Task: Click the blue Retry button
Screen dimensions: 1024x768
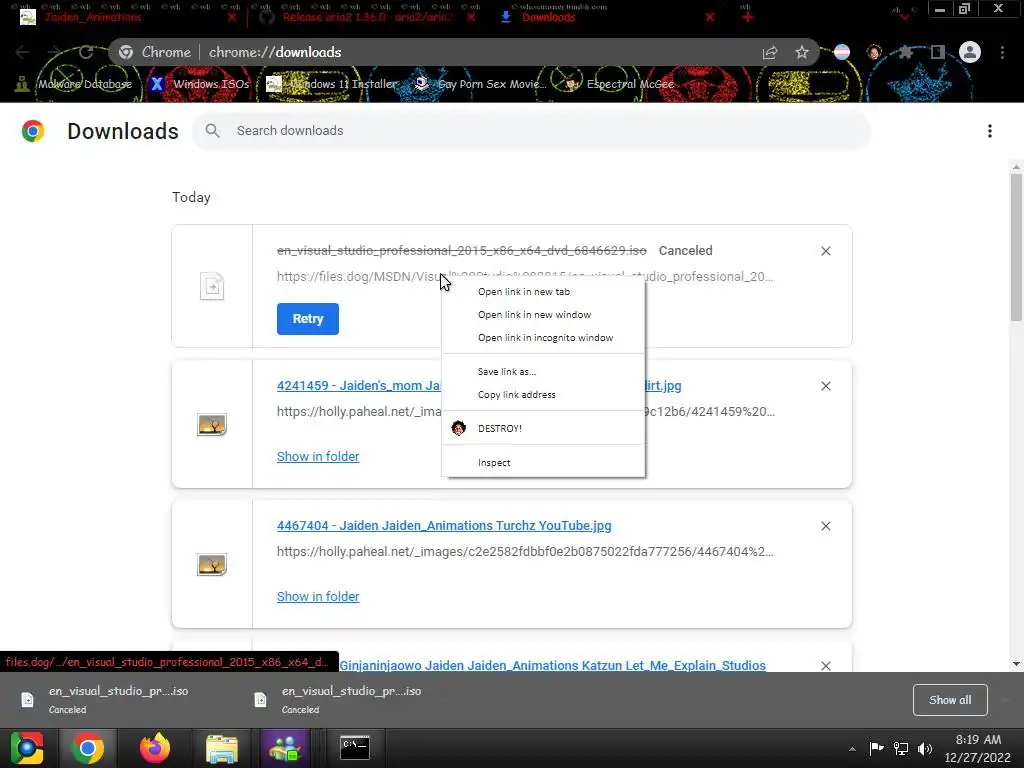Action: pos(308,319)
